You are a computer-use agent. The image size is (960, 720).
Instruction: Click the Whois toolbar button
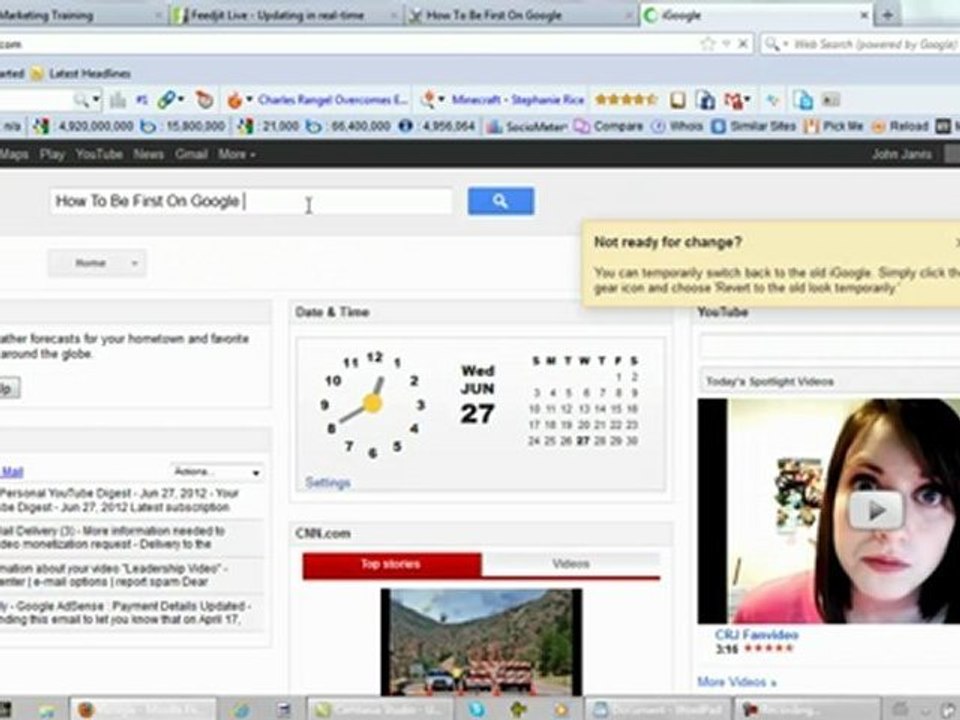pyautogui.click(x=677, y=127)
